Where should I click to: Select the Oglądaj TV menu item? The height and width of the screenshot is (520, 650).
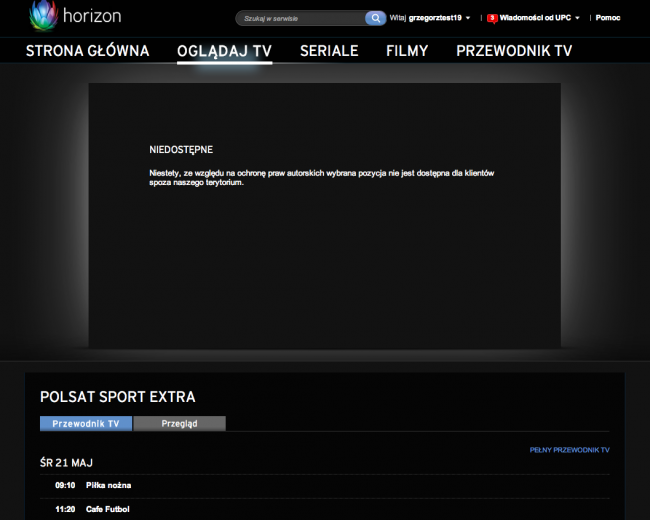(224, 51)
